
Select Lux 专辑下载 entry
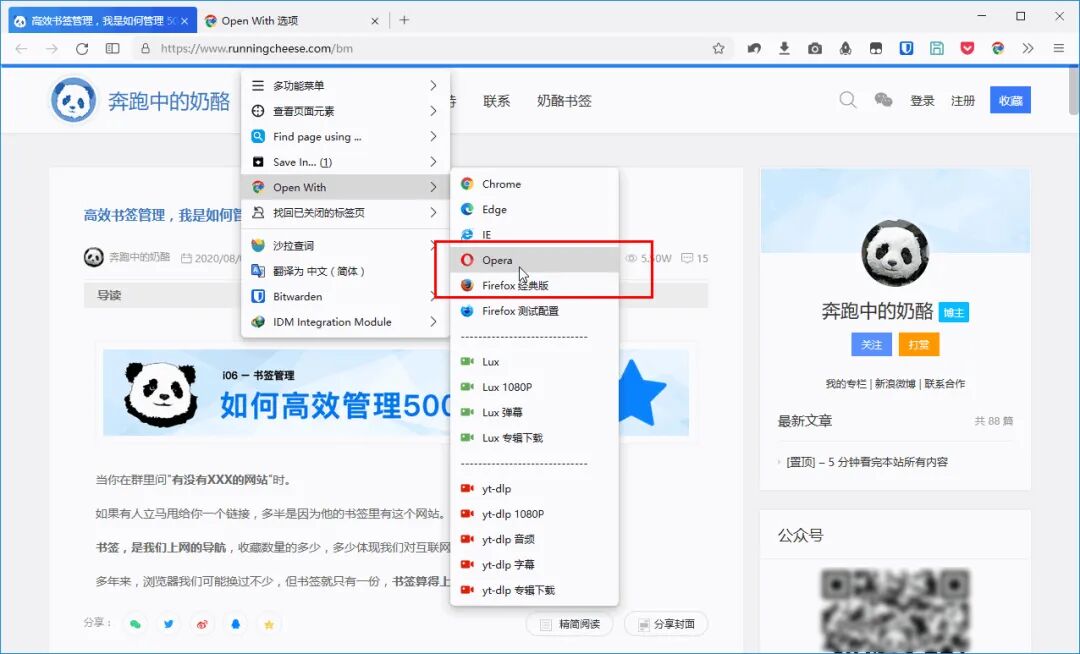534,438
